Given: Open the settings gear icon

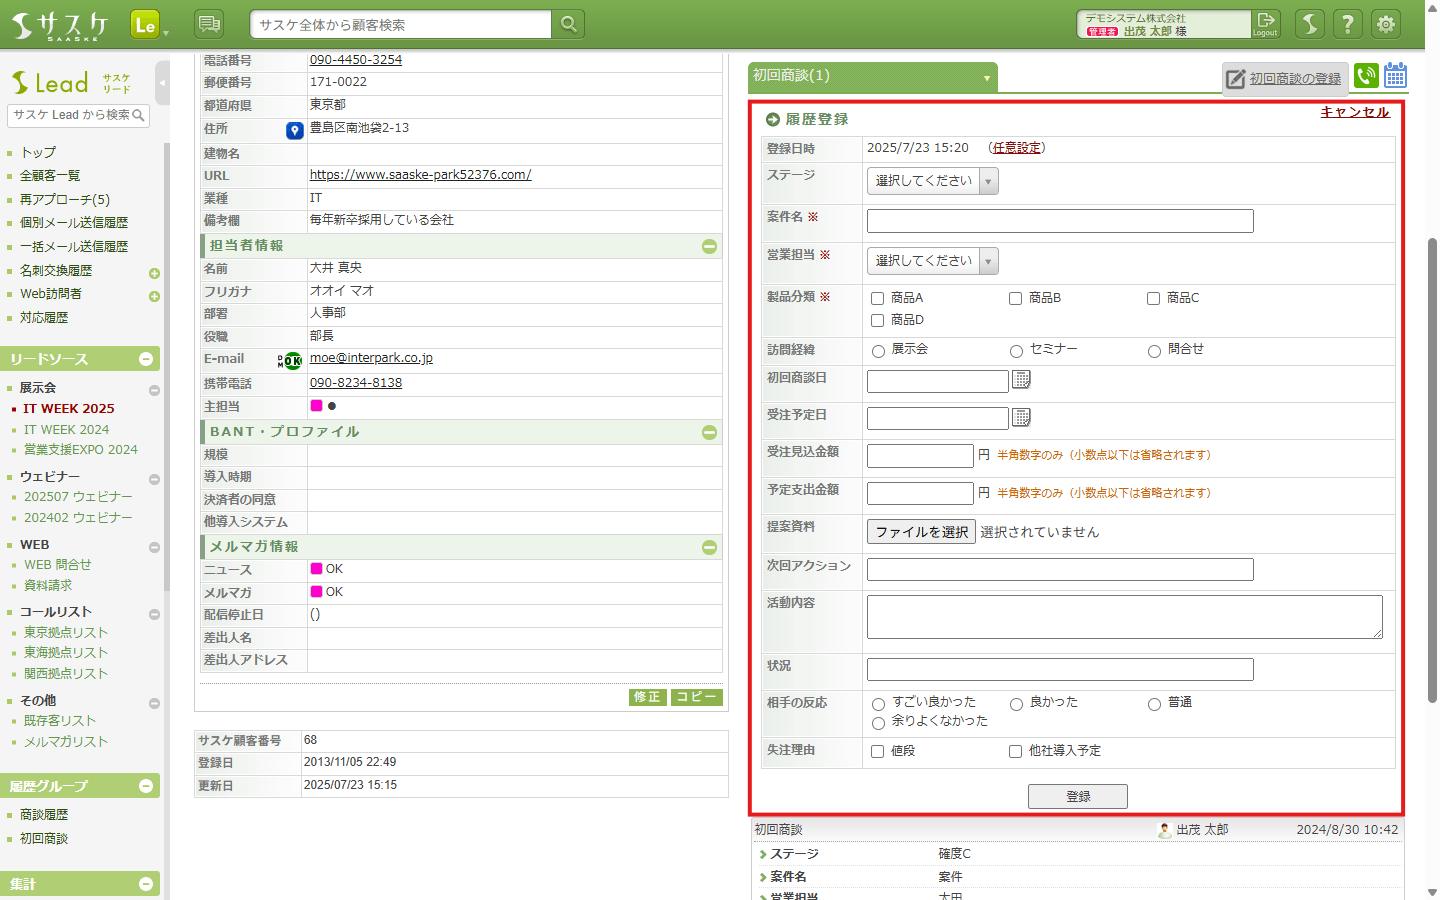Looking at the screenshot, I should pyautogui.click(x=1385, y=24).
